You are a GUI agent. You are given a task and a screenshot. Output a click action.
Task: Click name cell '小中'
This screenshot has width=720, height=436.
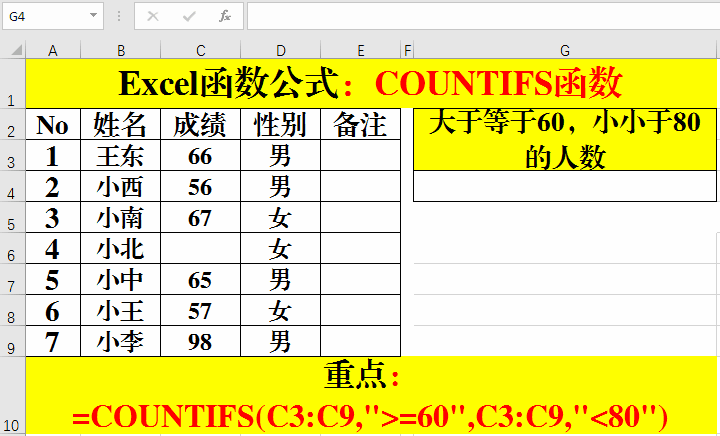pyautogui.click(x=120, y=279)
